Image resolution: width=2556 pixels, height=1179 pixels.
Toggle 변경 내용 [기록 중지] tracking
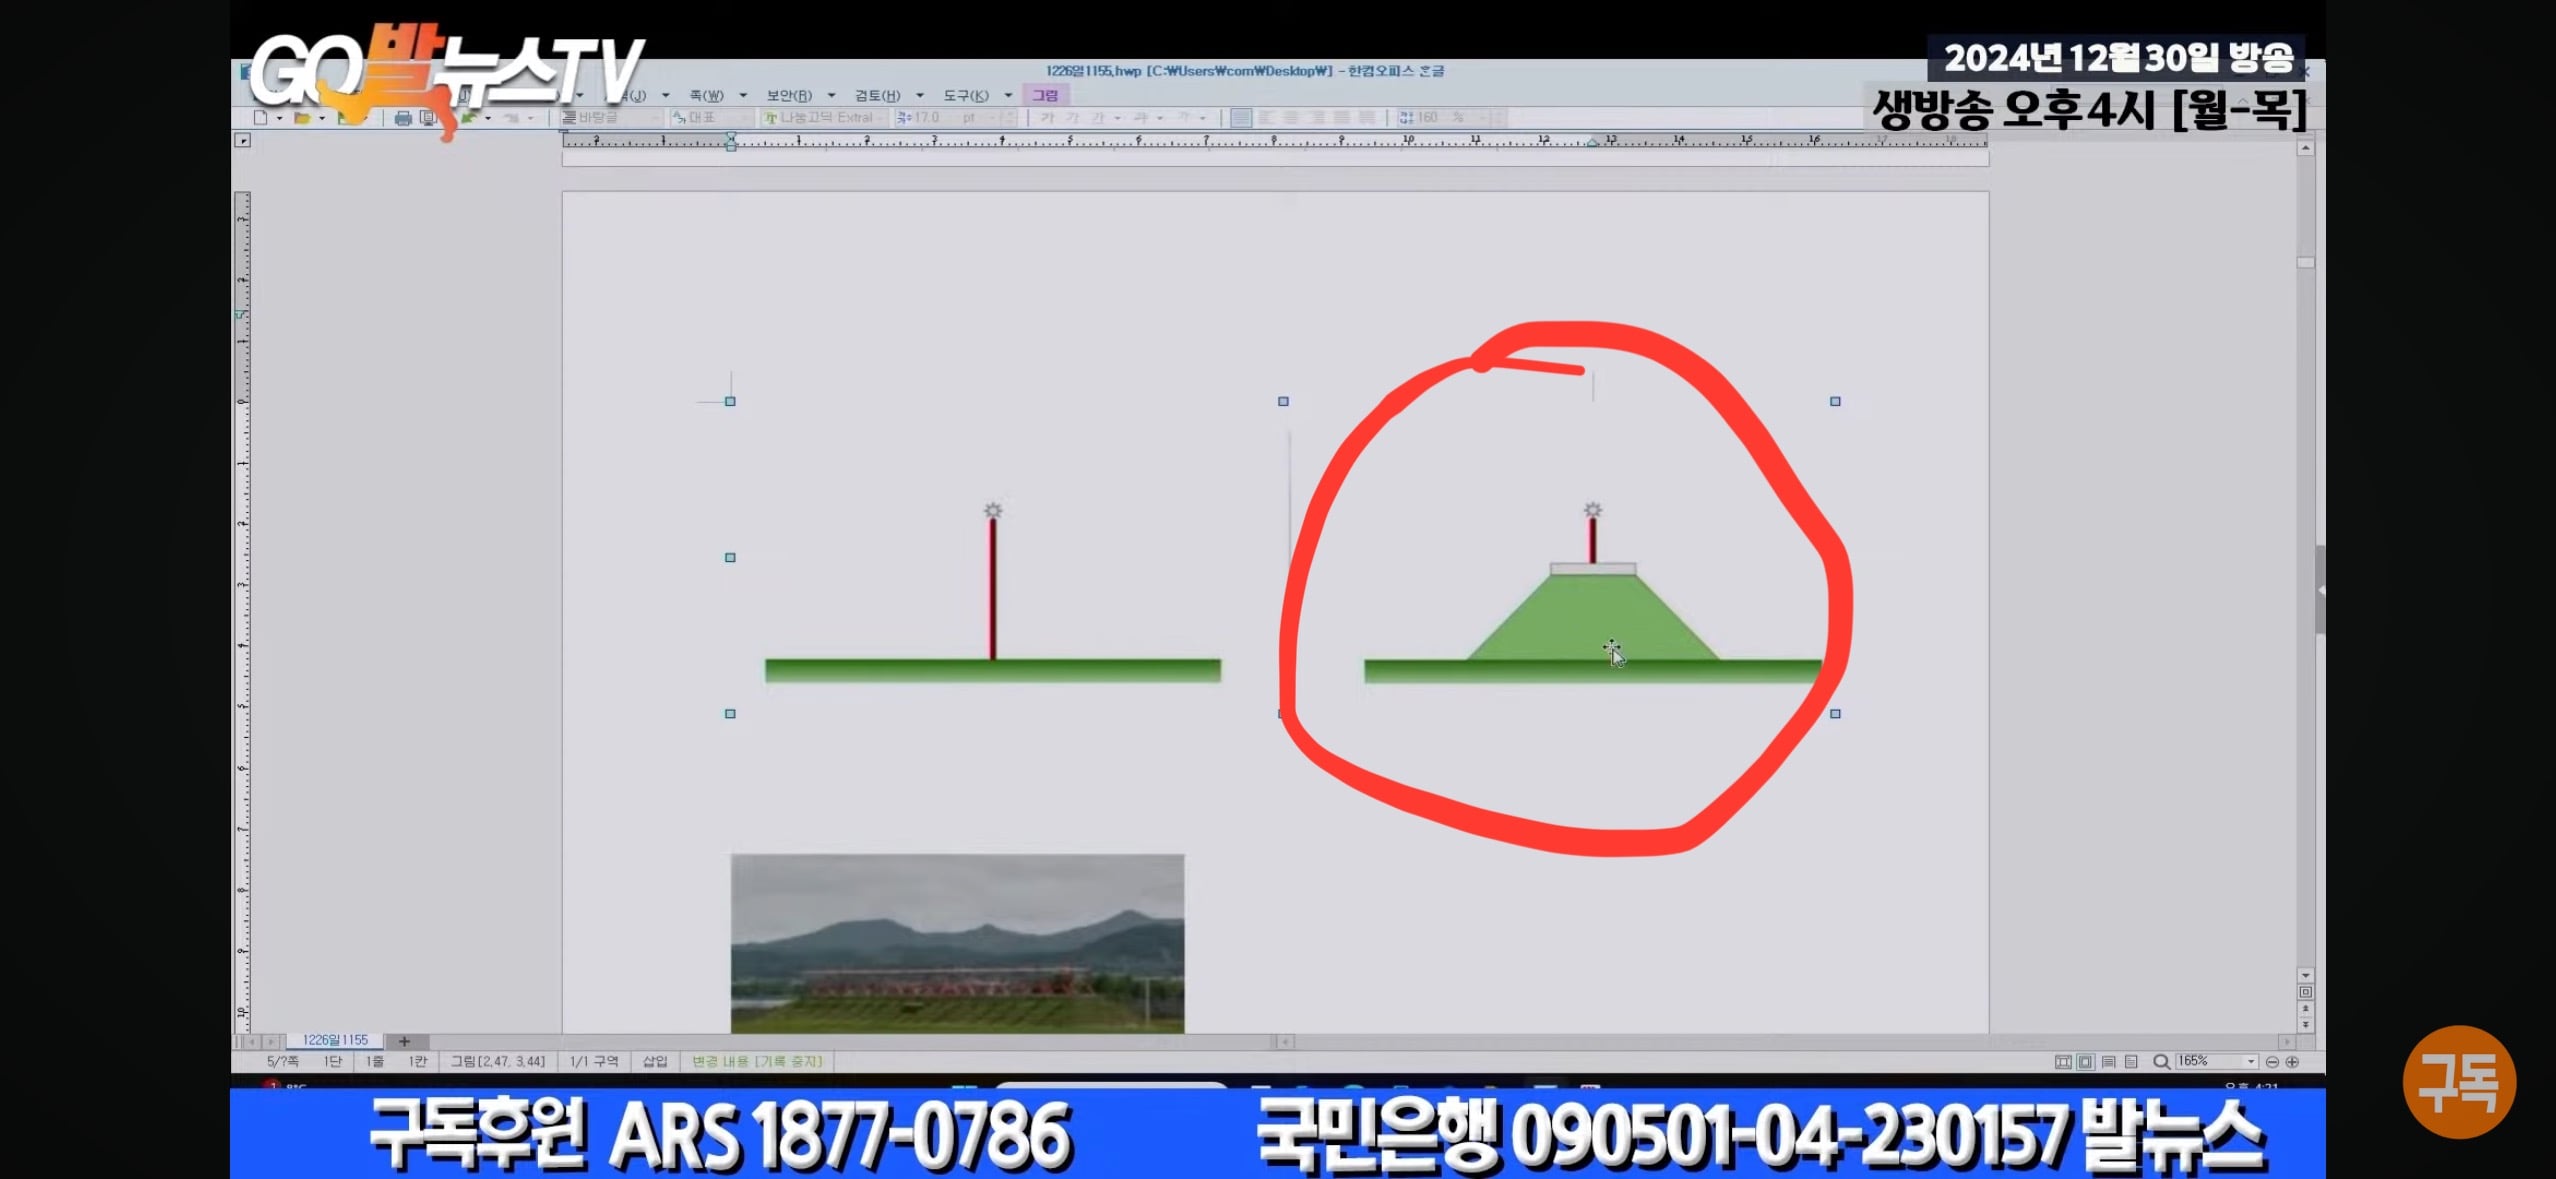tap(757, 1062)
